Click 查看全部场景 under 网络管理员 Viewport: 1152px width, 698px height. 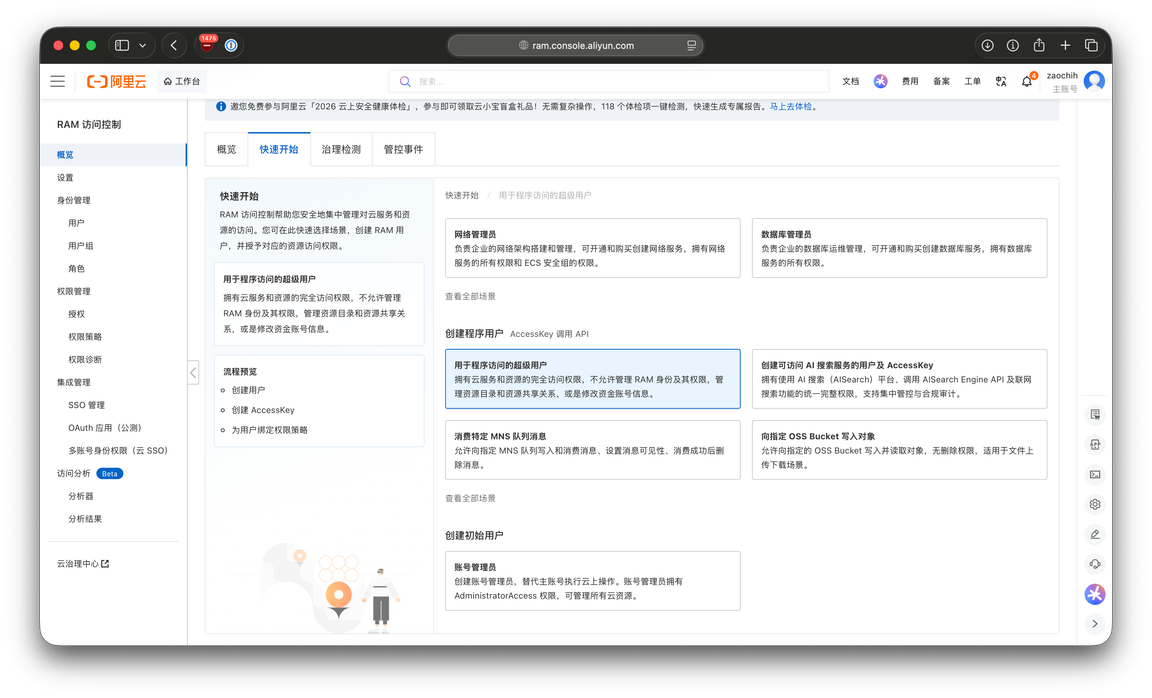pyautogui.click(x=470, y=297)
